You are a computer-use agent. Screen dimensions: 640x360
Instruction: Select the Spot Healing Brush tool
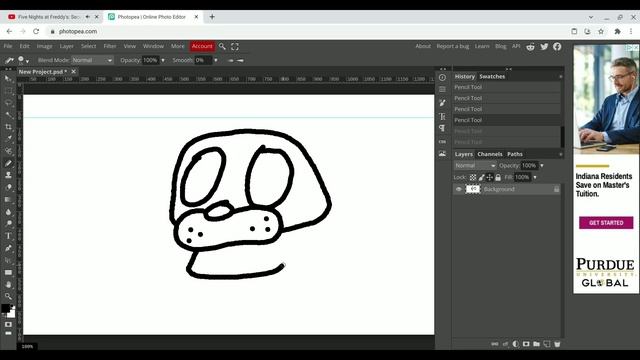tap(8, 151)
